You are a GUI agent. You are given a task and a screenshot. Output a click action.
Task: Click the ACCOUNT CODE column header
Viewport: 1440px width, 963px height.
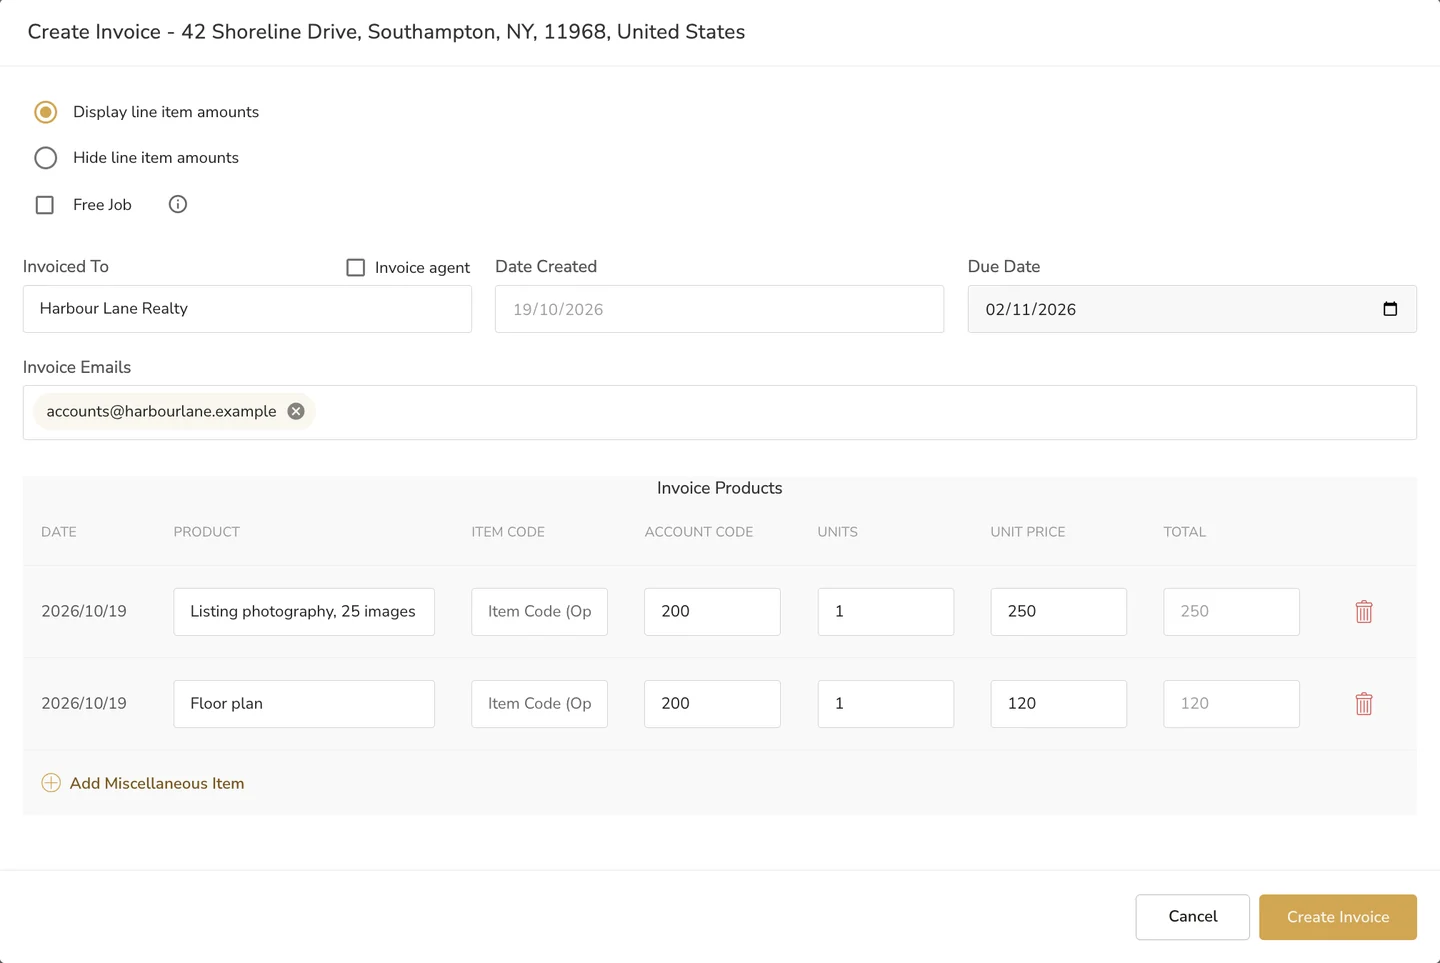[699, 532]
